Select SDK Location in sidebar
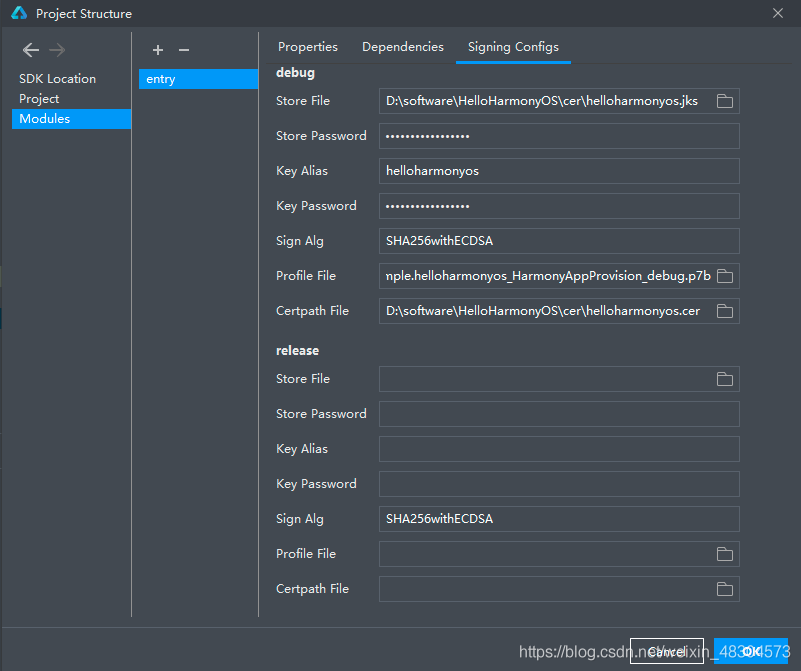The height and width of the screenshot is (671, 801). point(71,79)
